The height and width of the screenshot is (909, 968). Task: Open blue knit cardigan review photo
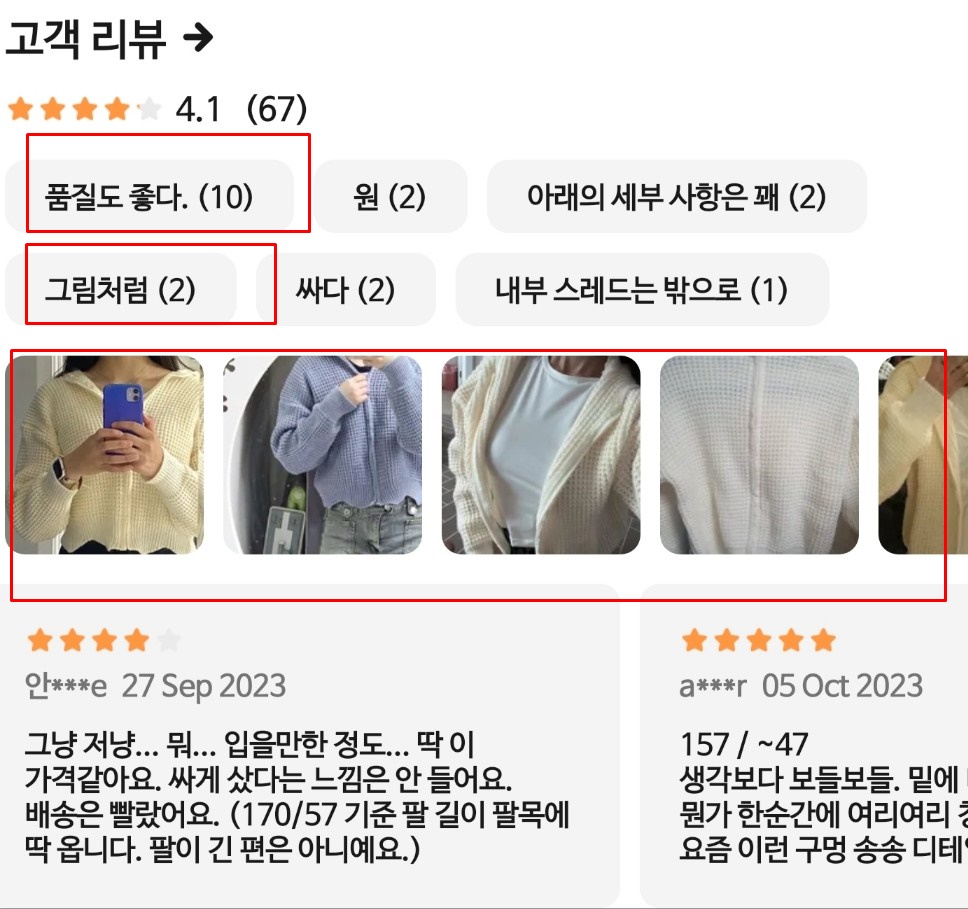tap(322, 454)
